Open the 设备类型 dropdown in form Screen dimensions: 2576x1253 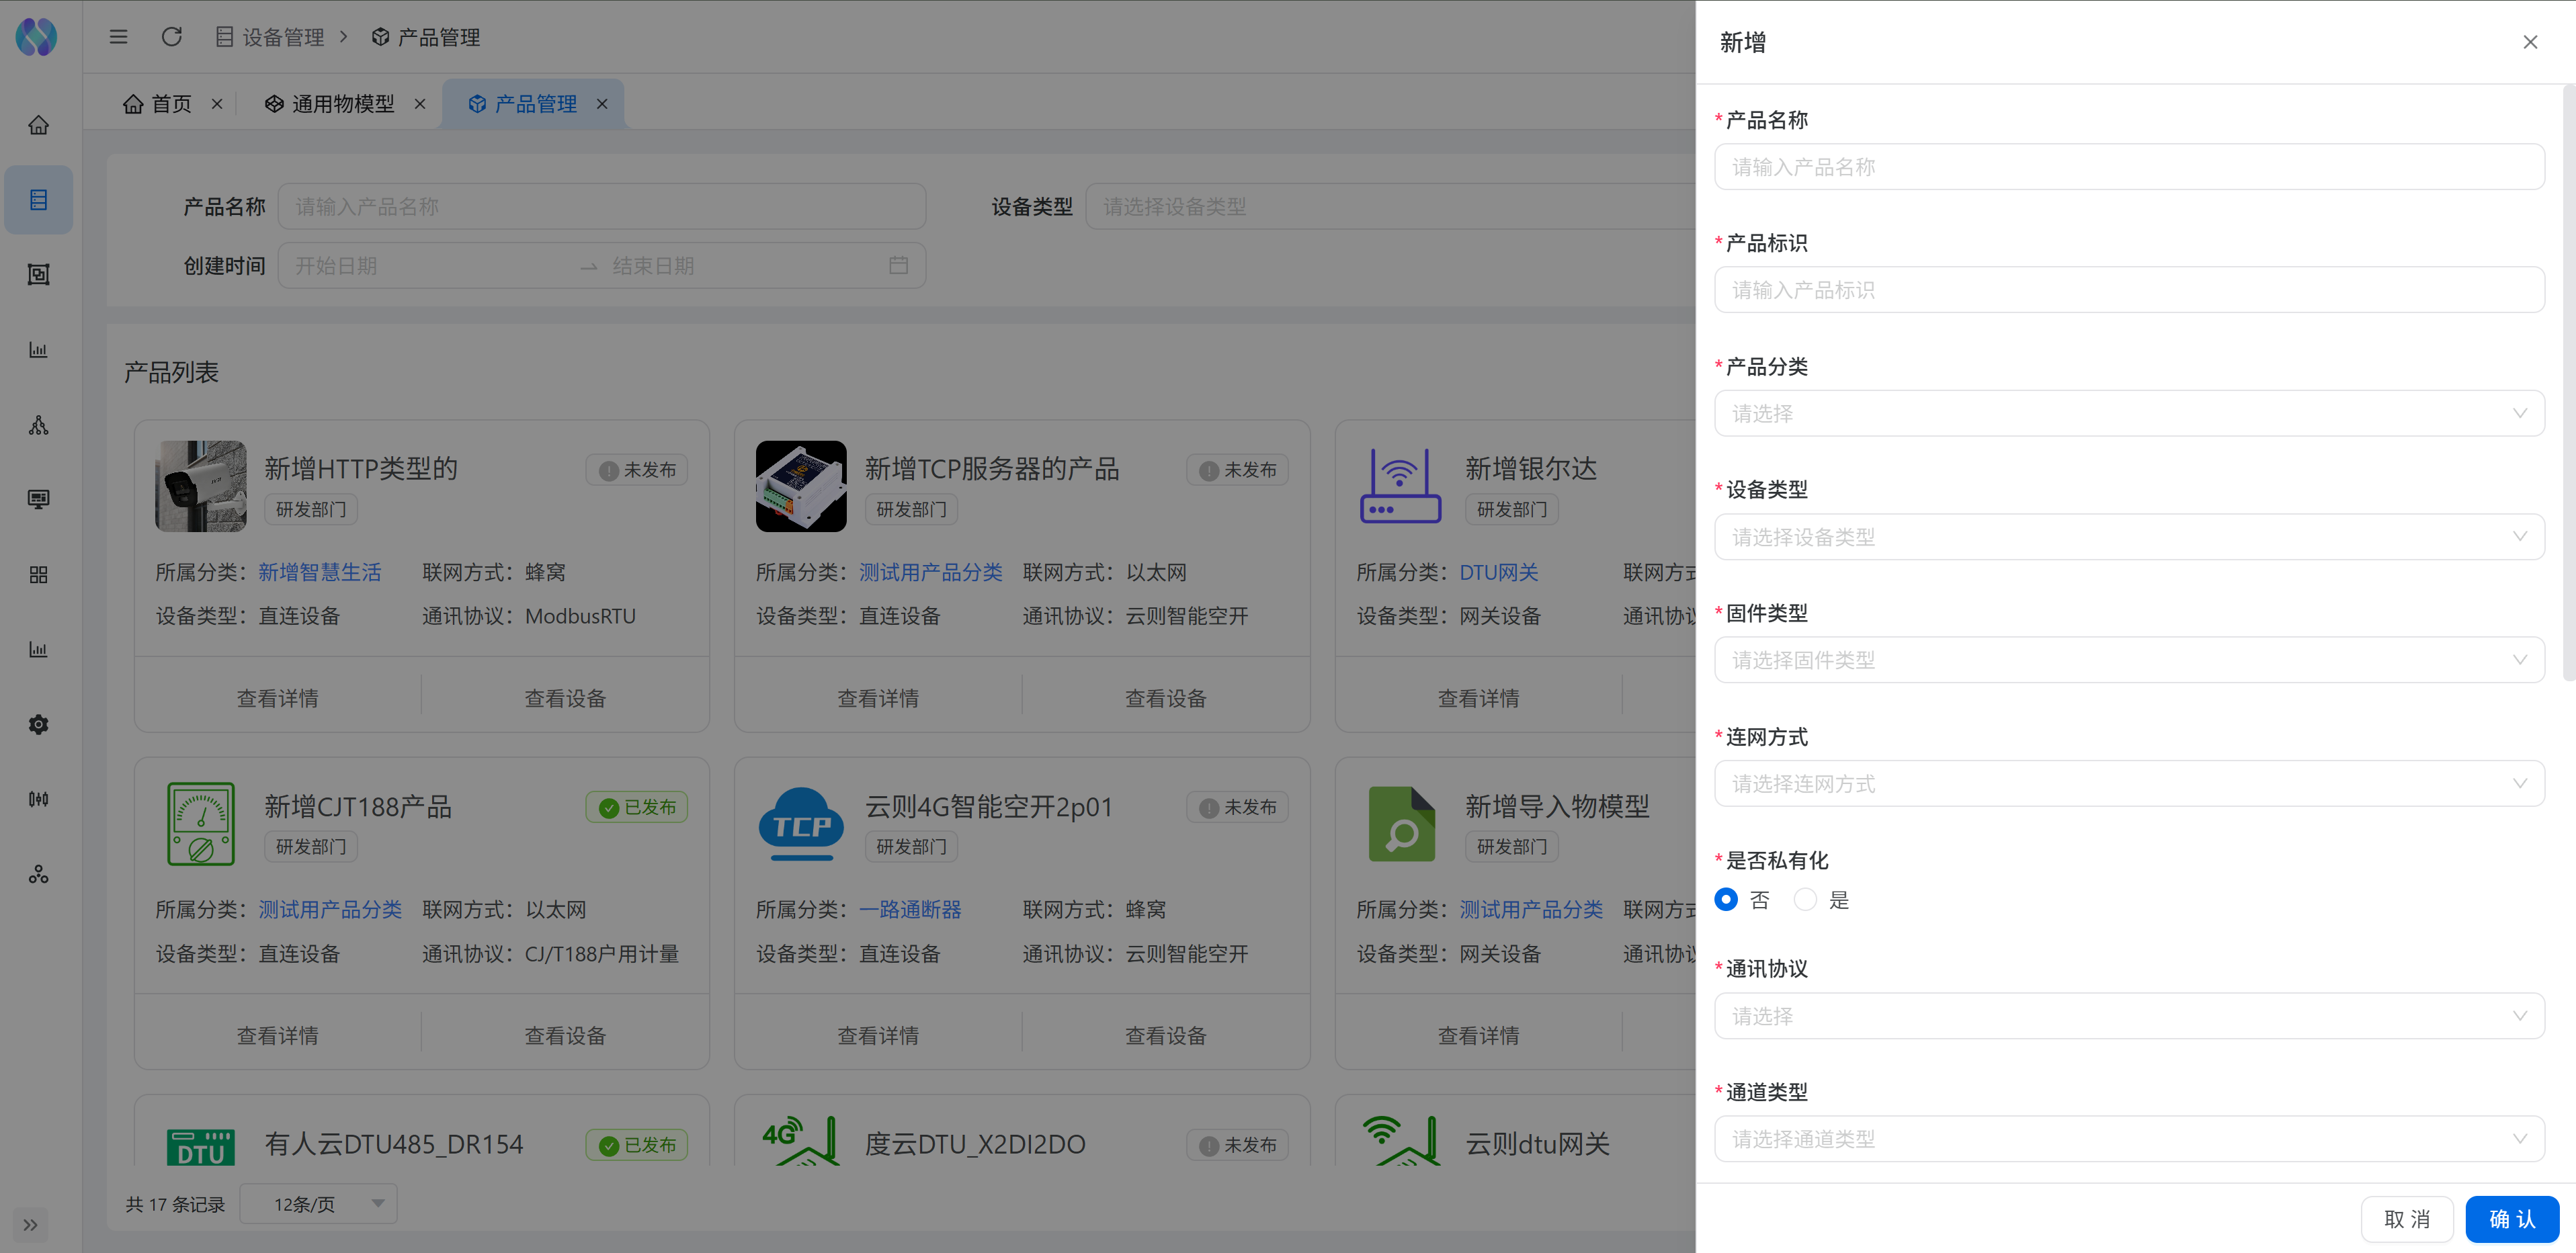(2128, 537)
